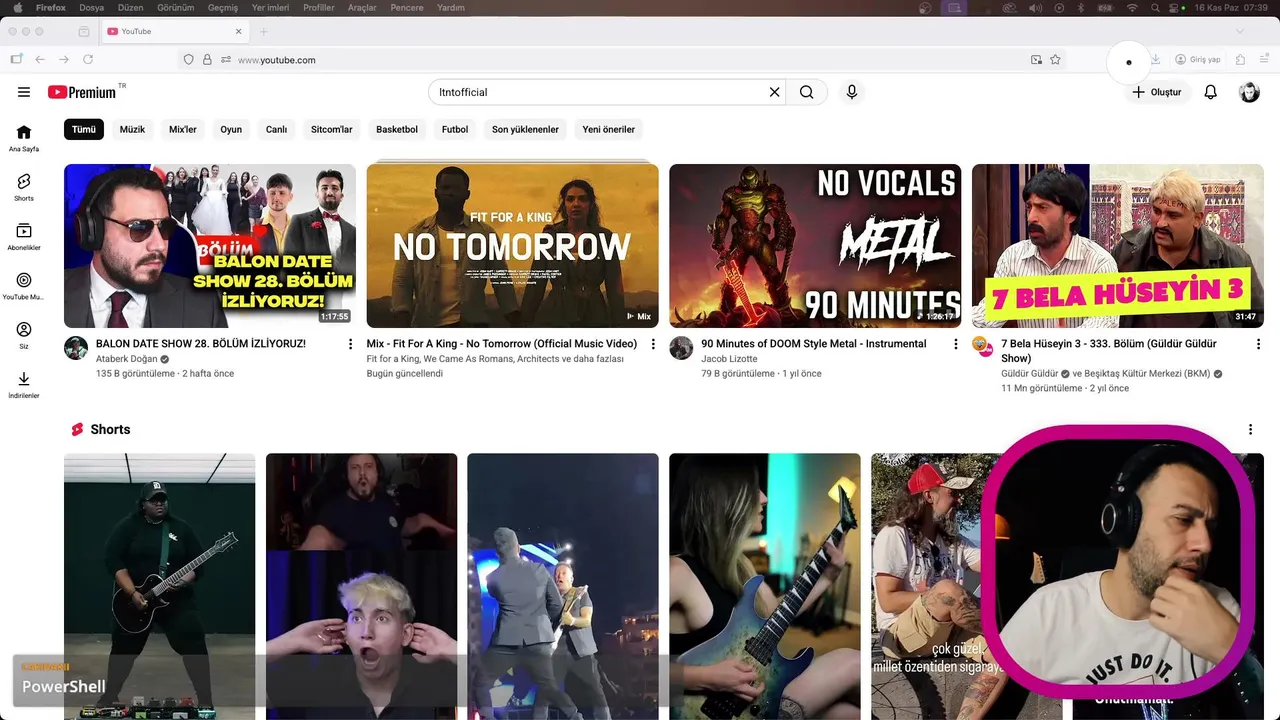Image resolution: width=1280 pixels, height=720 pixels.
Task: Open İndirilenler in the sidebar
Action: (x=24, y=385)
